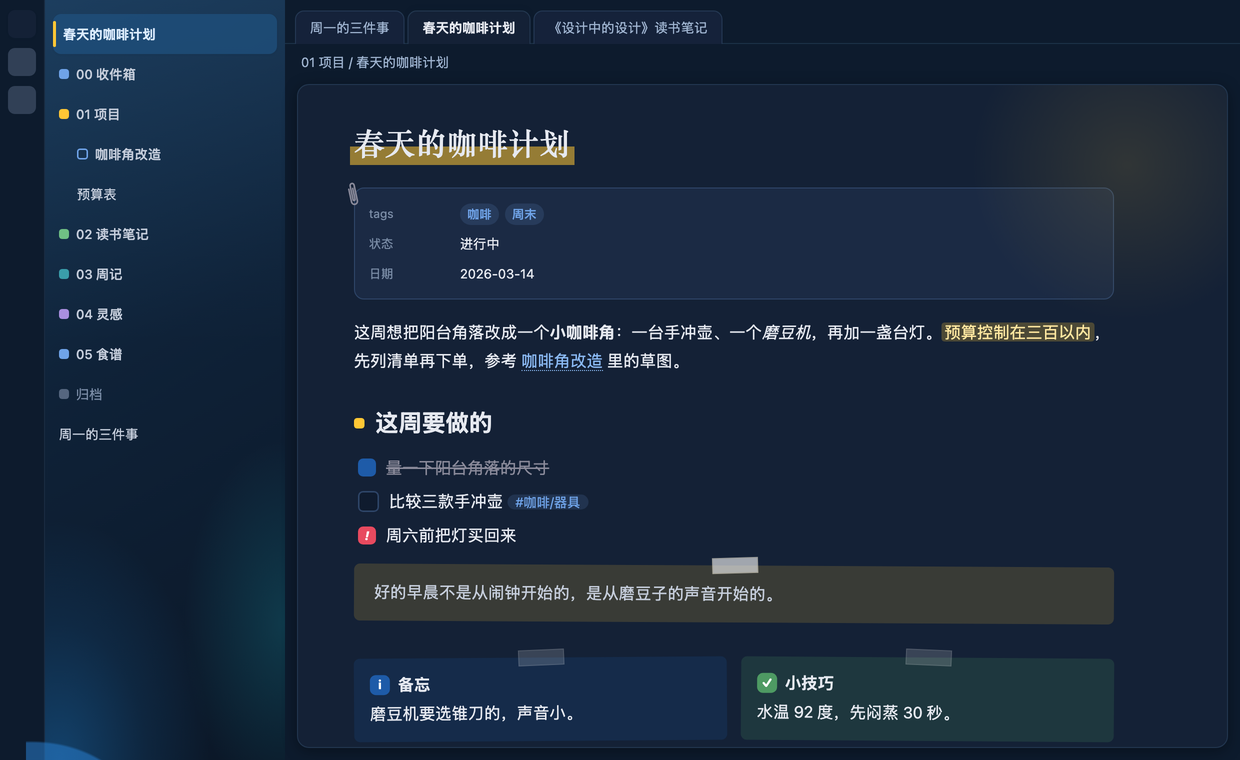This screenshot has width=1240, height=760.
Task: Click the 这周要做的 heading
Action: point(433,423)
